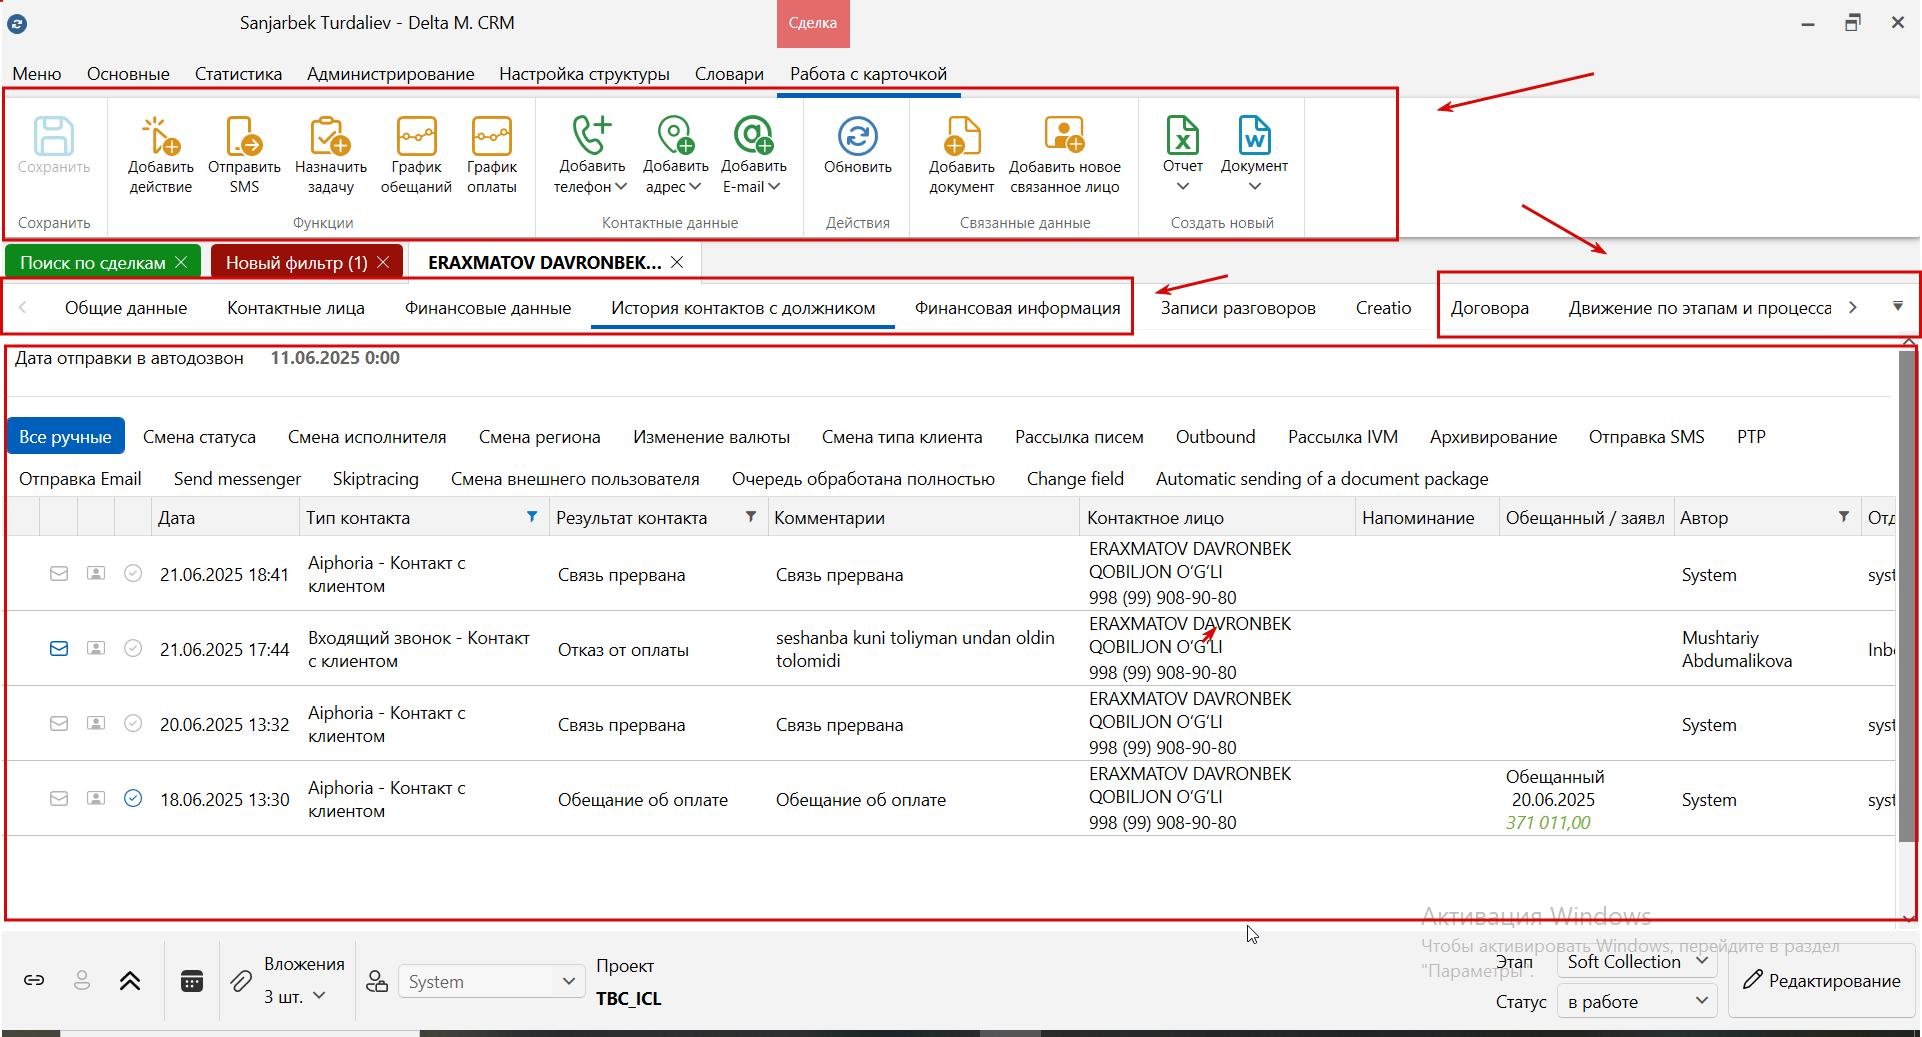The width and height of the screenshot is (1922, 1037).
Task: Open Тип контакта column filter
Action: (x=532, y=517)
